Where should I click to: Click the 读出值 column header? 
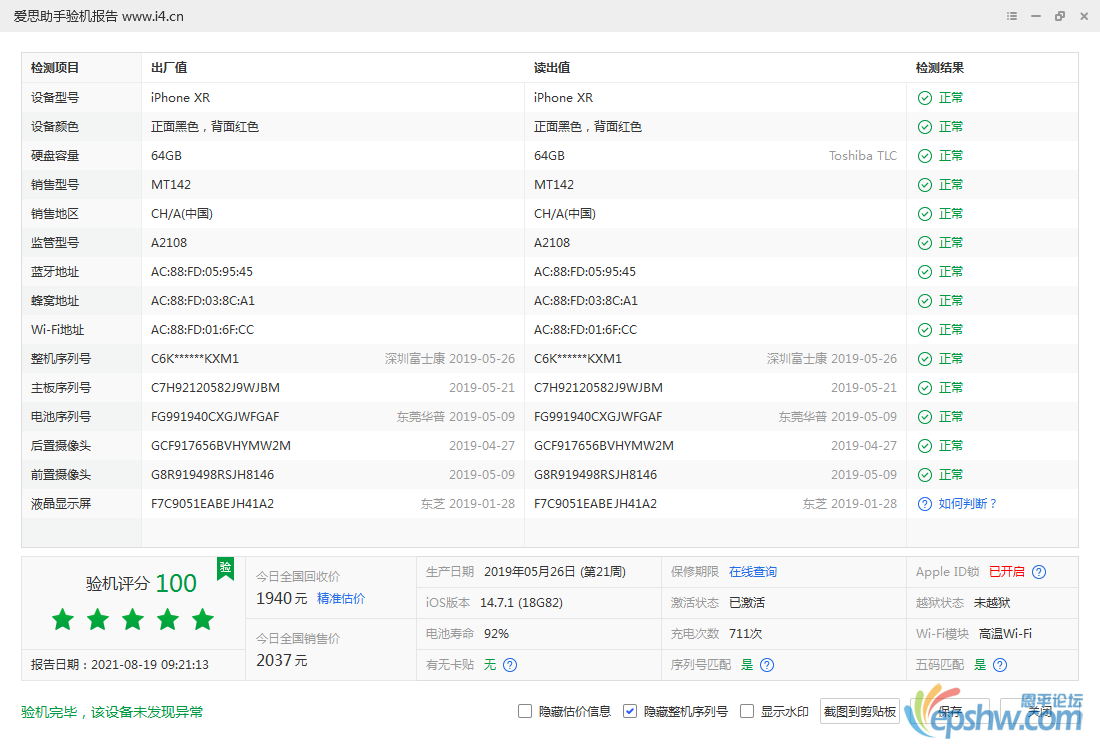pyautogui.click(x=552, y=68)
